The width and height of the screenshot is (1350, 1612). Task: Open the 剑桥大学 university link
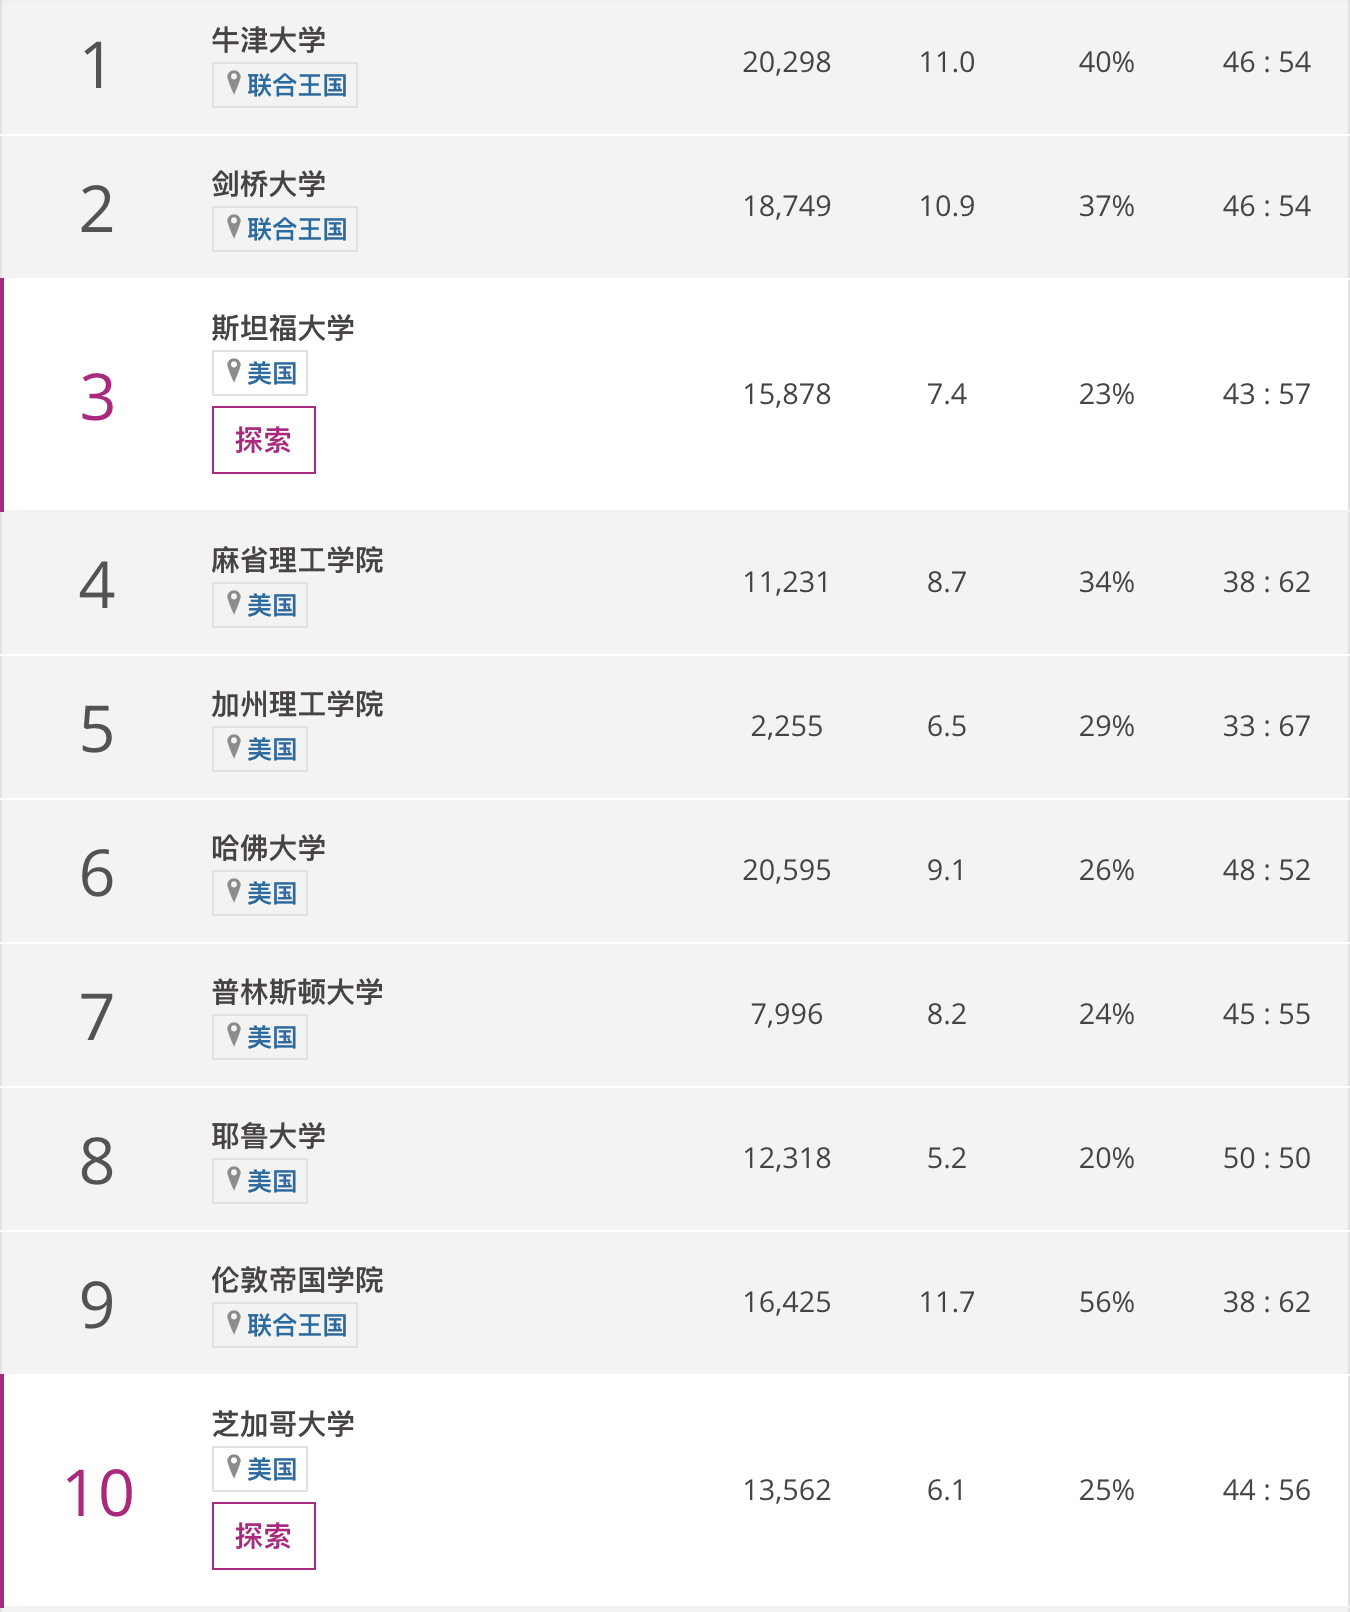tap(268, 184)
